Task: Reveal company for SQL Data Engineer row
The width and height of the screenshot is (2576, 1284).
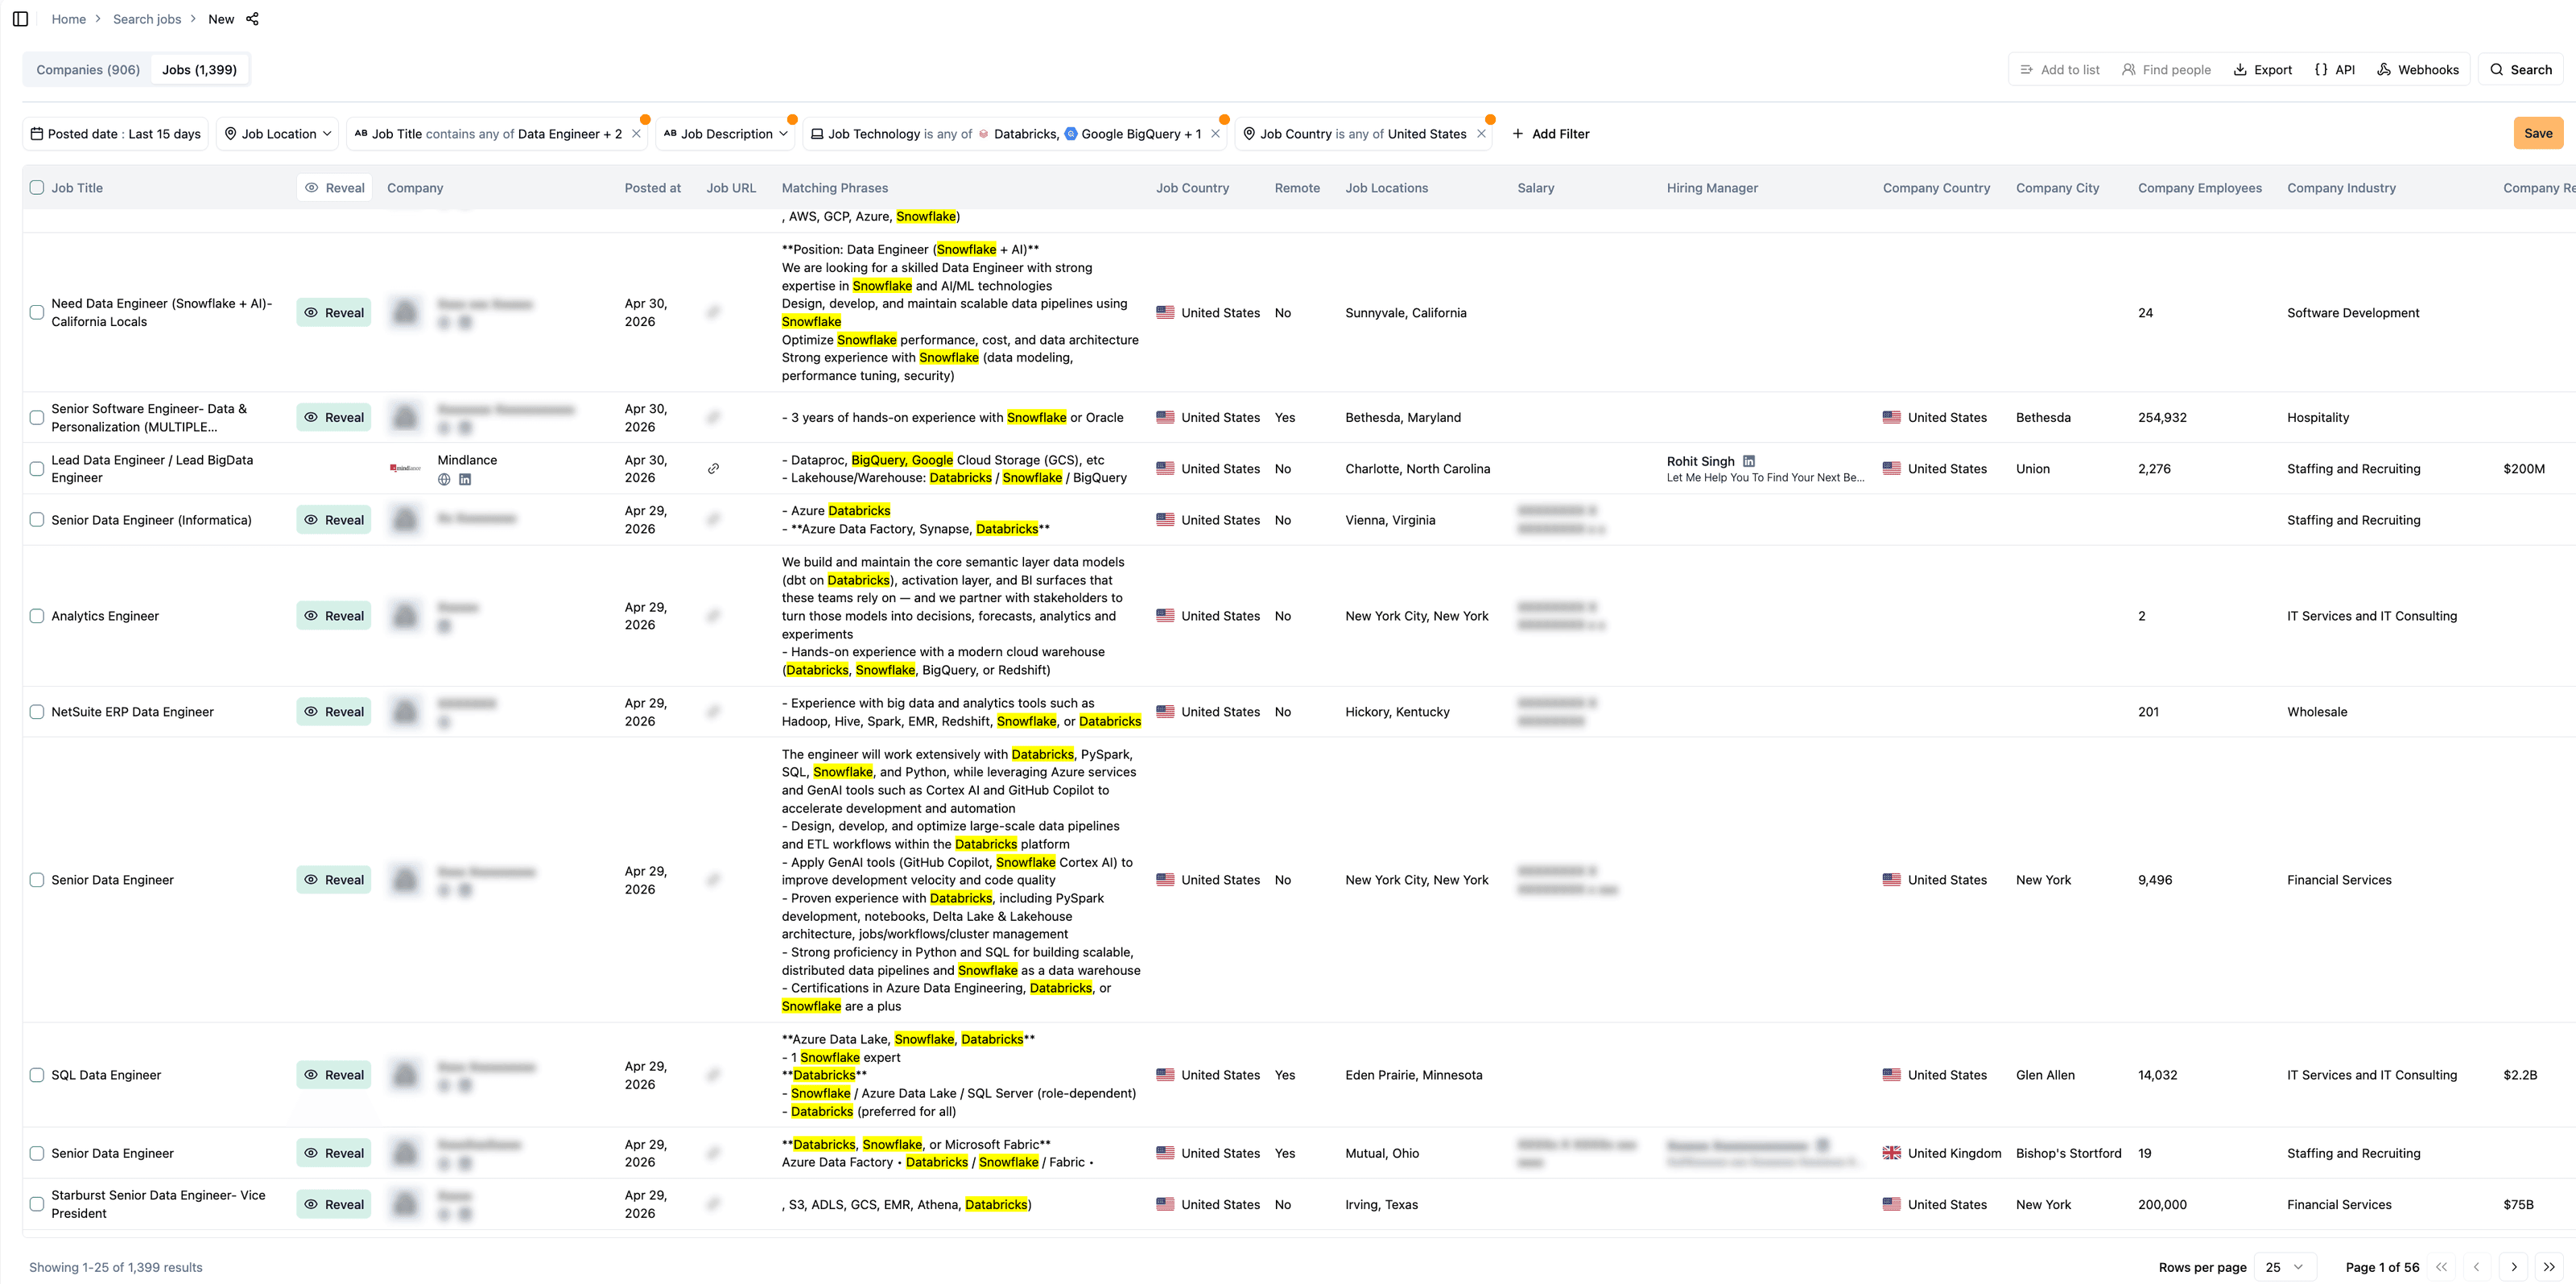Action: [x=334, y=1075]
